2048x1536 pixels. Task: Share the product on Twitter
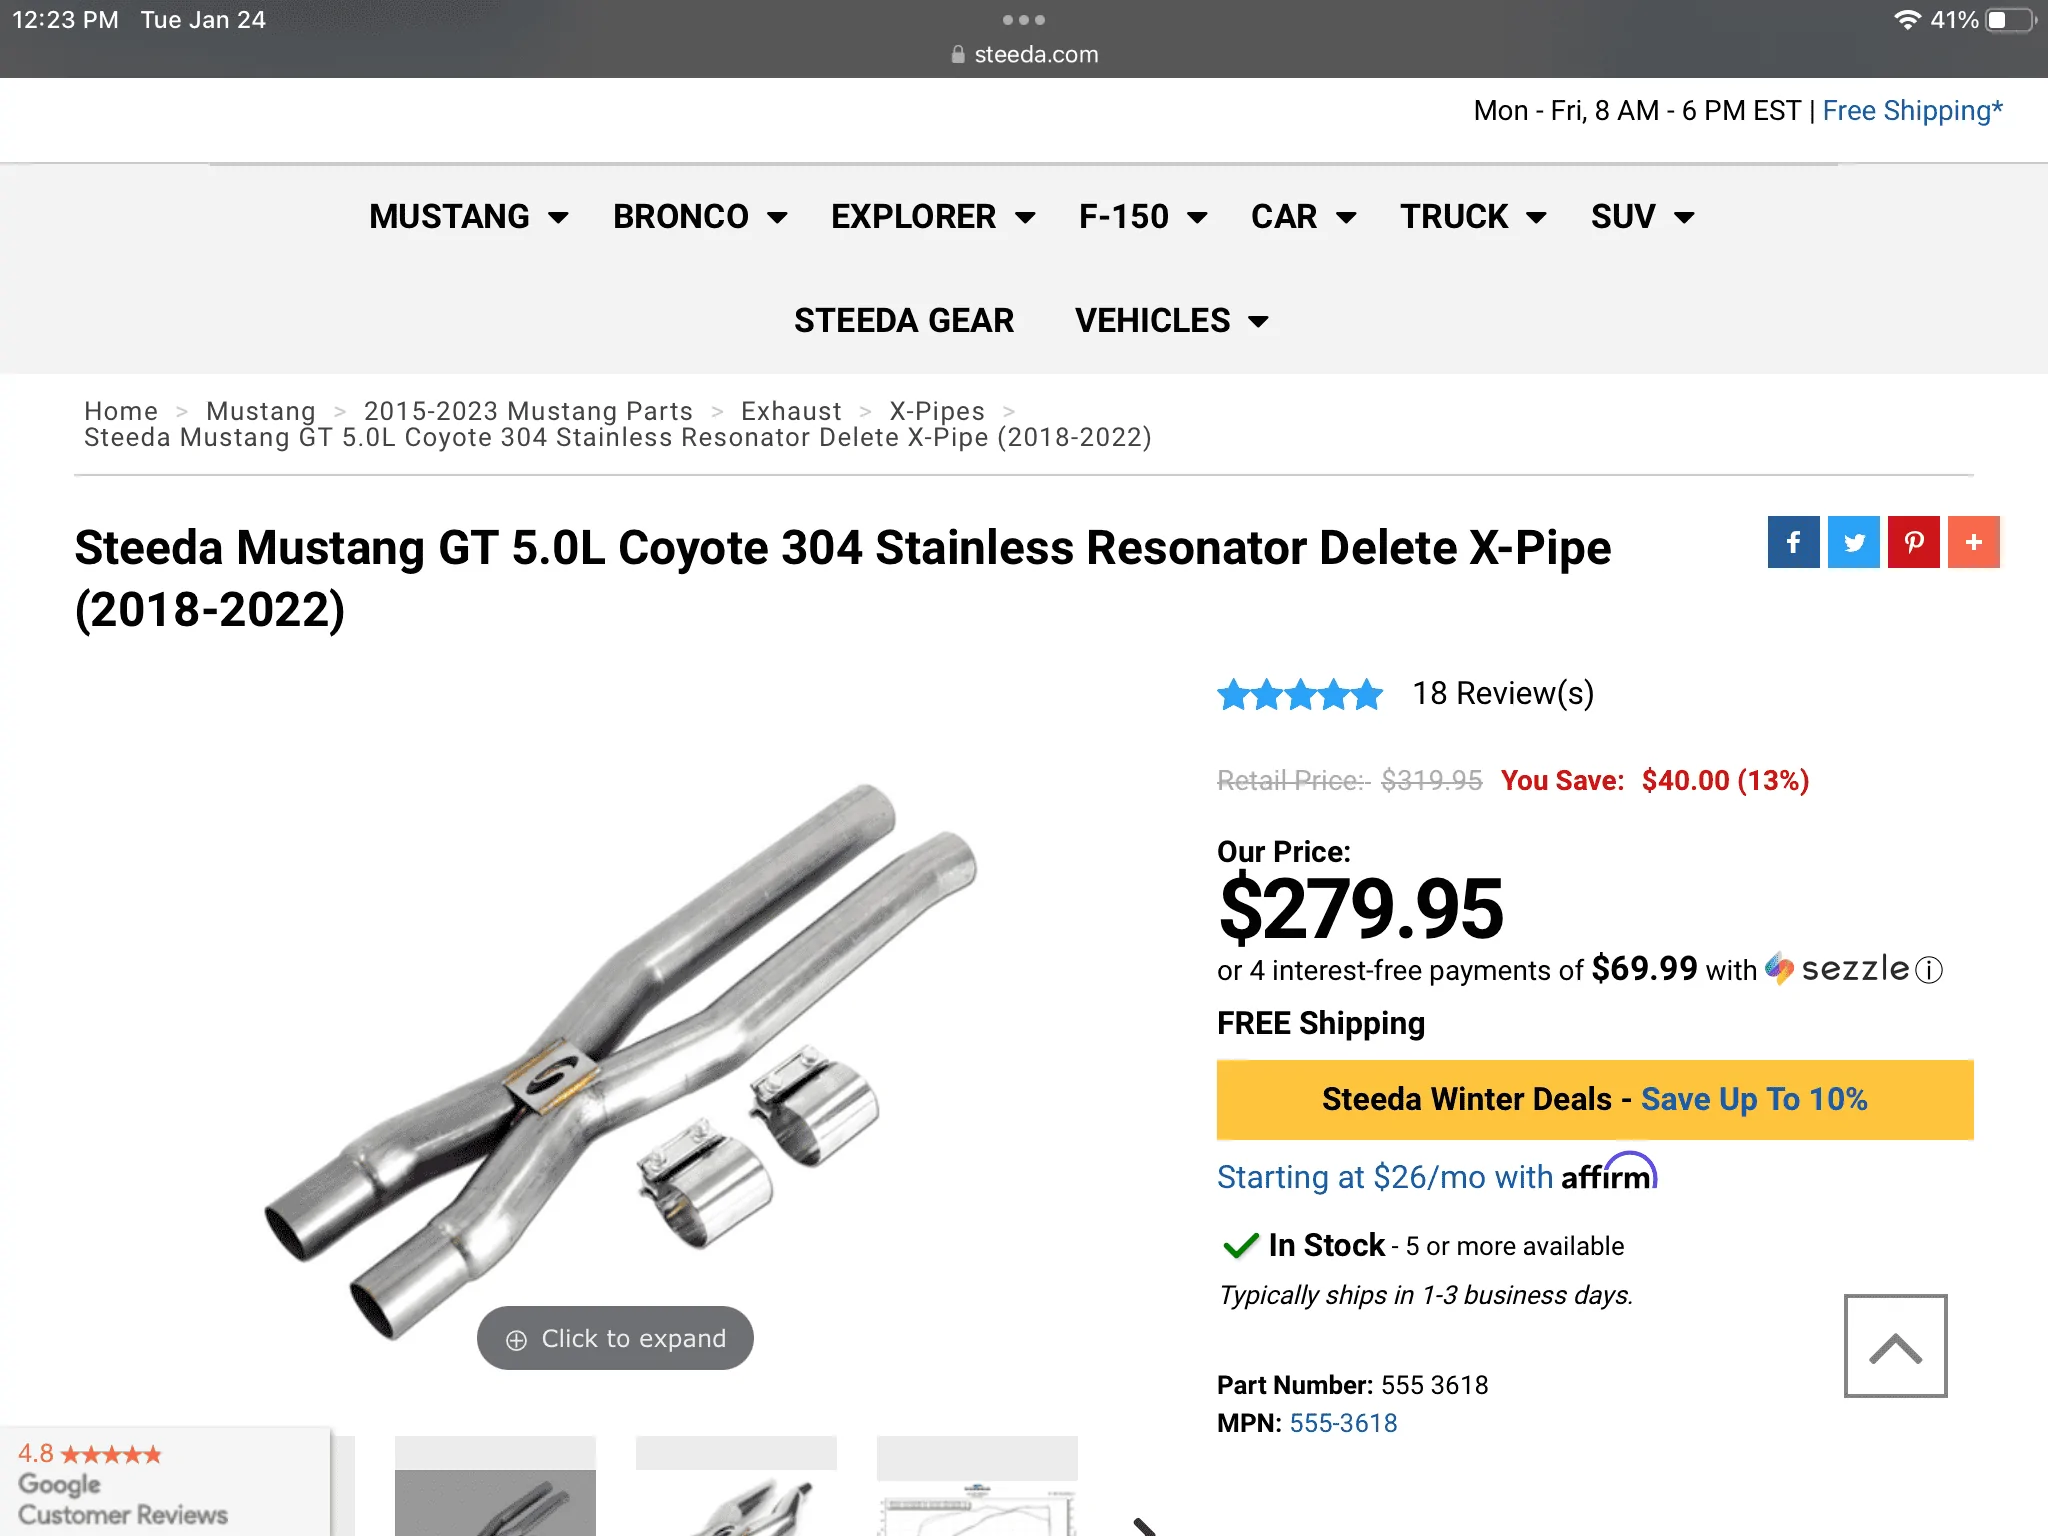click(x=1854, y=542)
